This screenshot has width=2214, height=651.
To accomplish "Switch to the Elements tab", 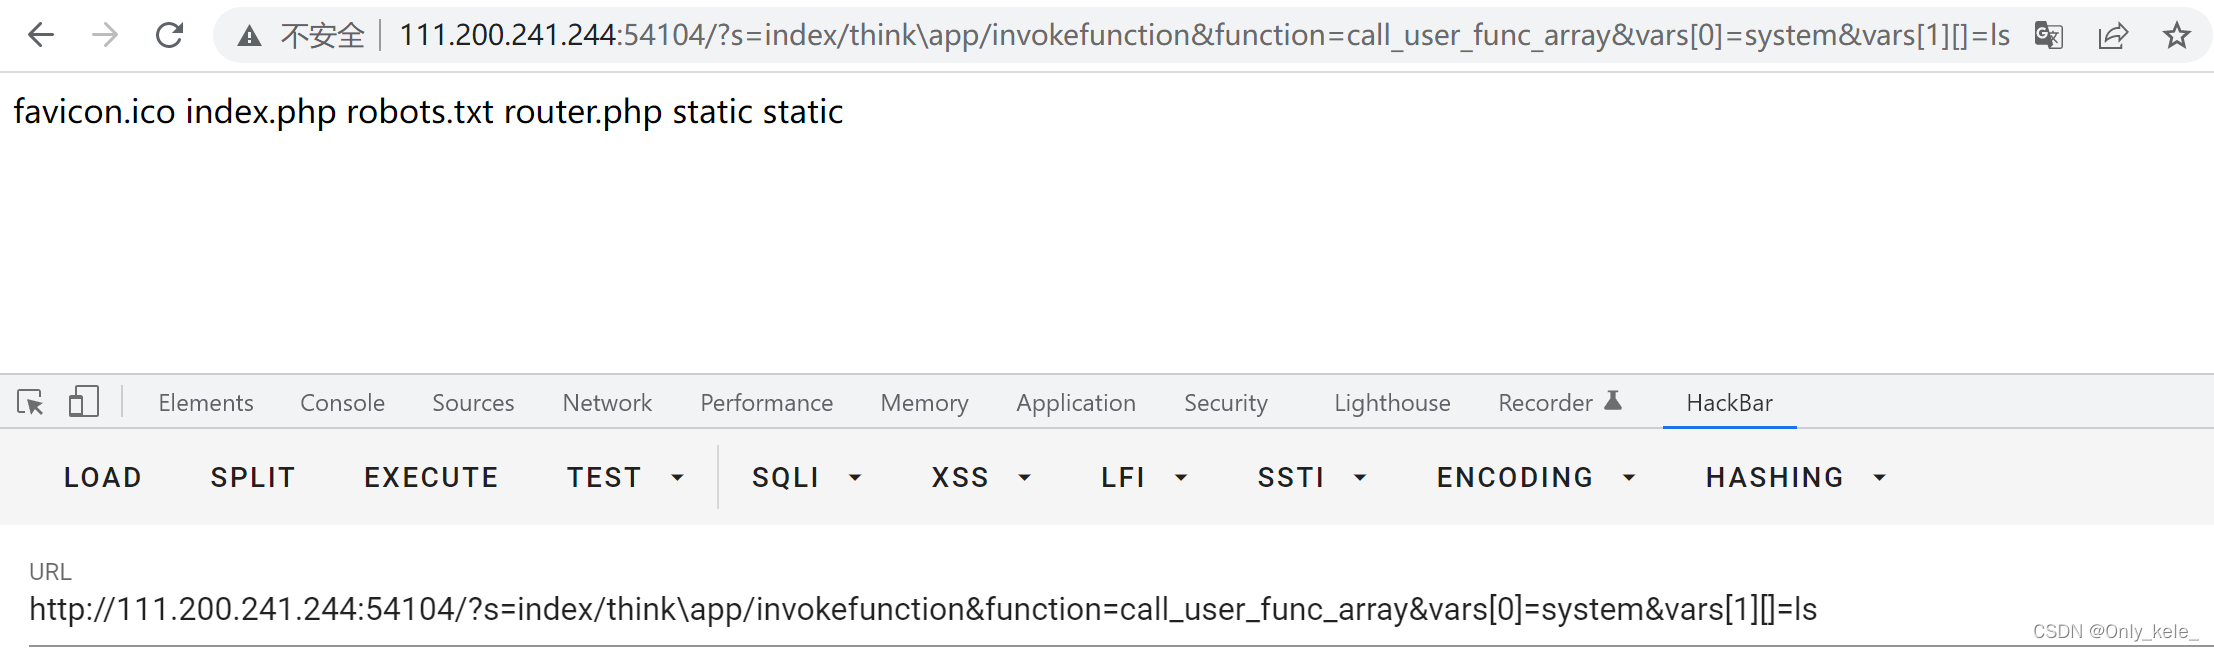I will (206, 403).
